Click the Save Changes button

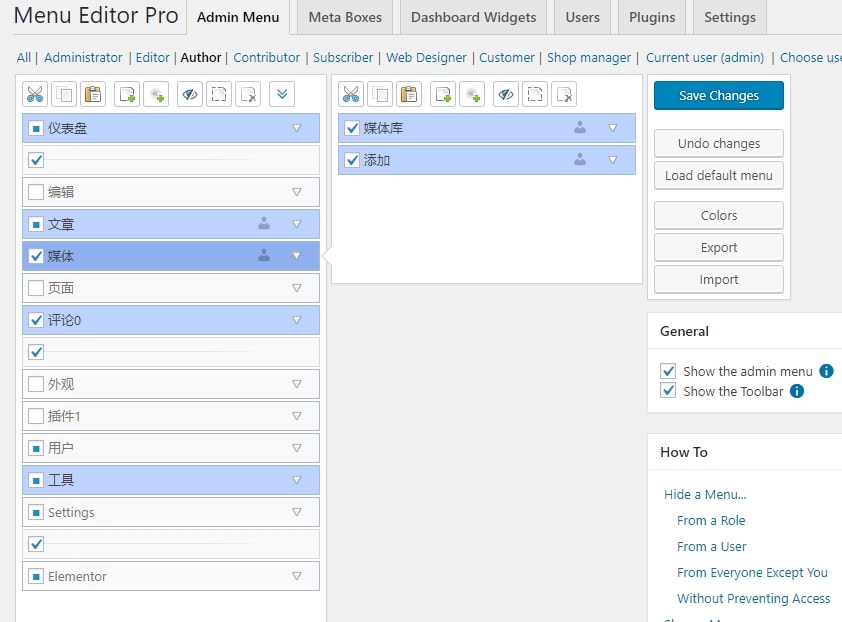[718, 96]
